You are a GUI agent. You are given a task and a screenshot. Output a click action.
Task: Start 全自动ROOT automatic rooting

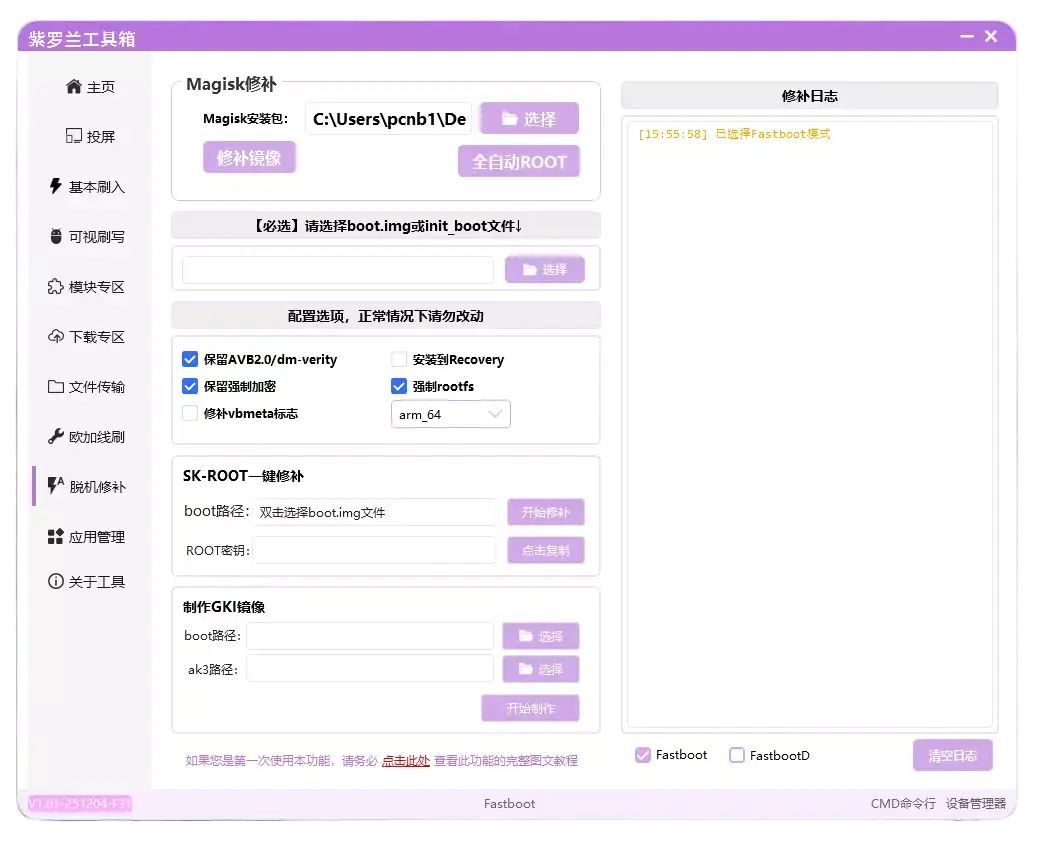[518, 161]
